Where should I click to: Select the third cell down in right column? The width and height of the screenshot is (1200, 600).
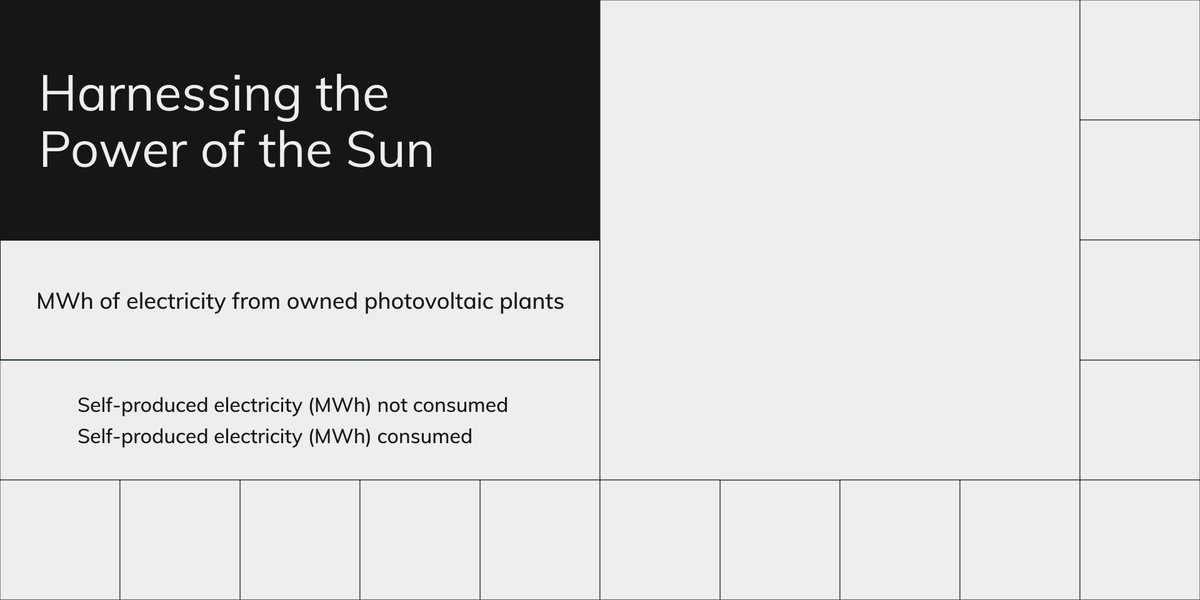click(1140, 300)
